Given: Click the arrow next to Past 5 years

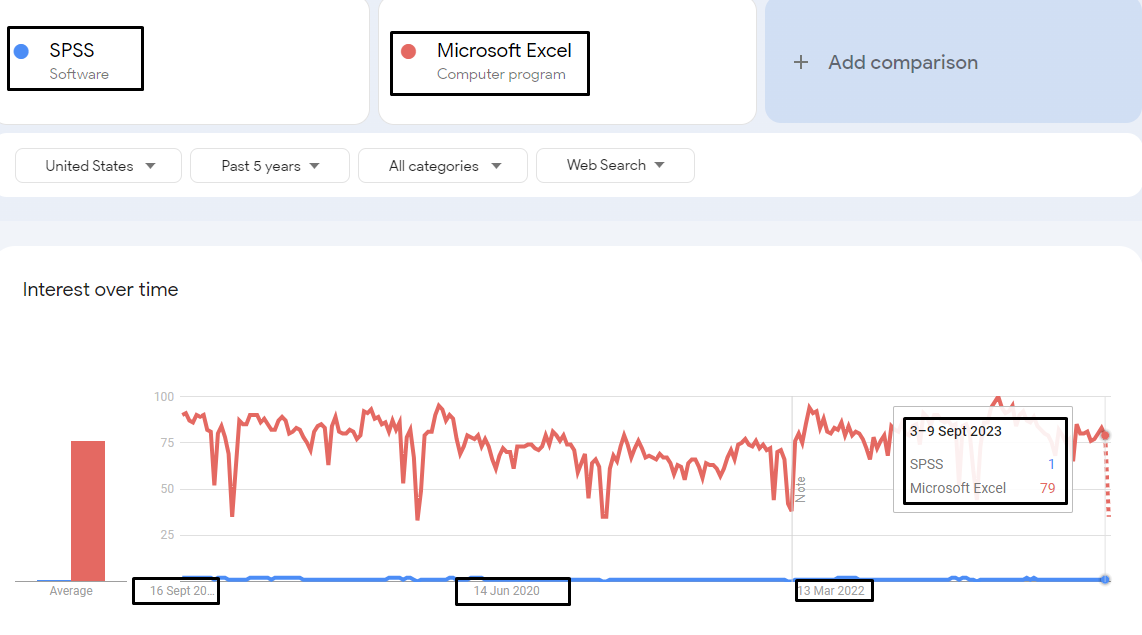Looking at the screenshot, I should click(x=314, y=166).
